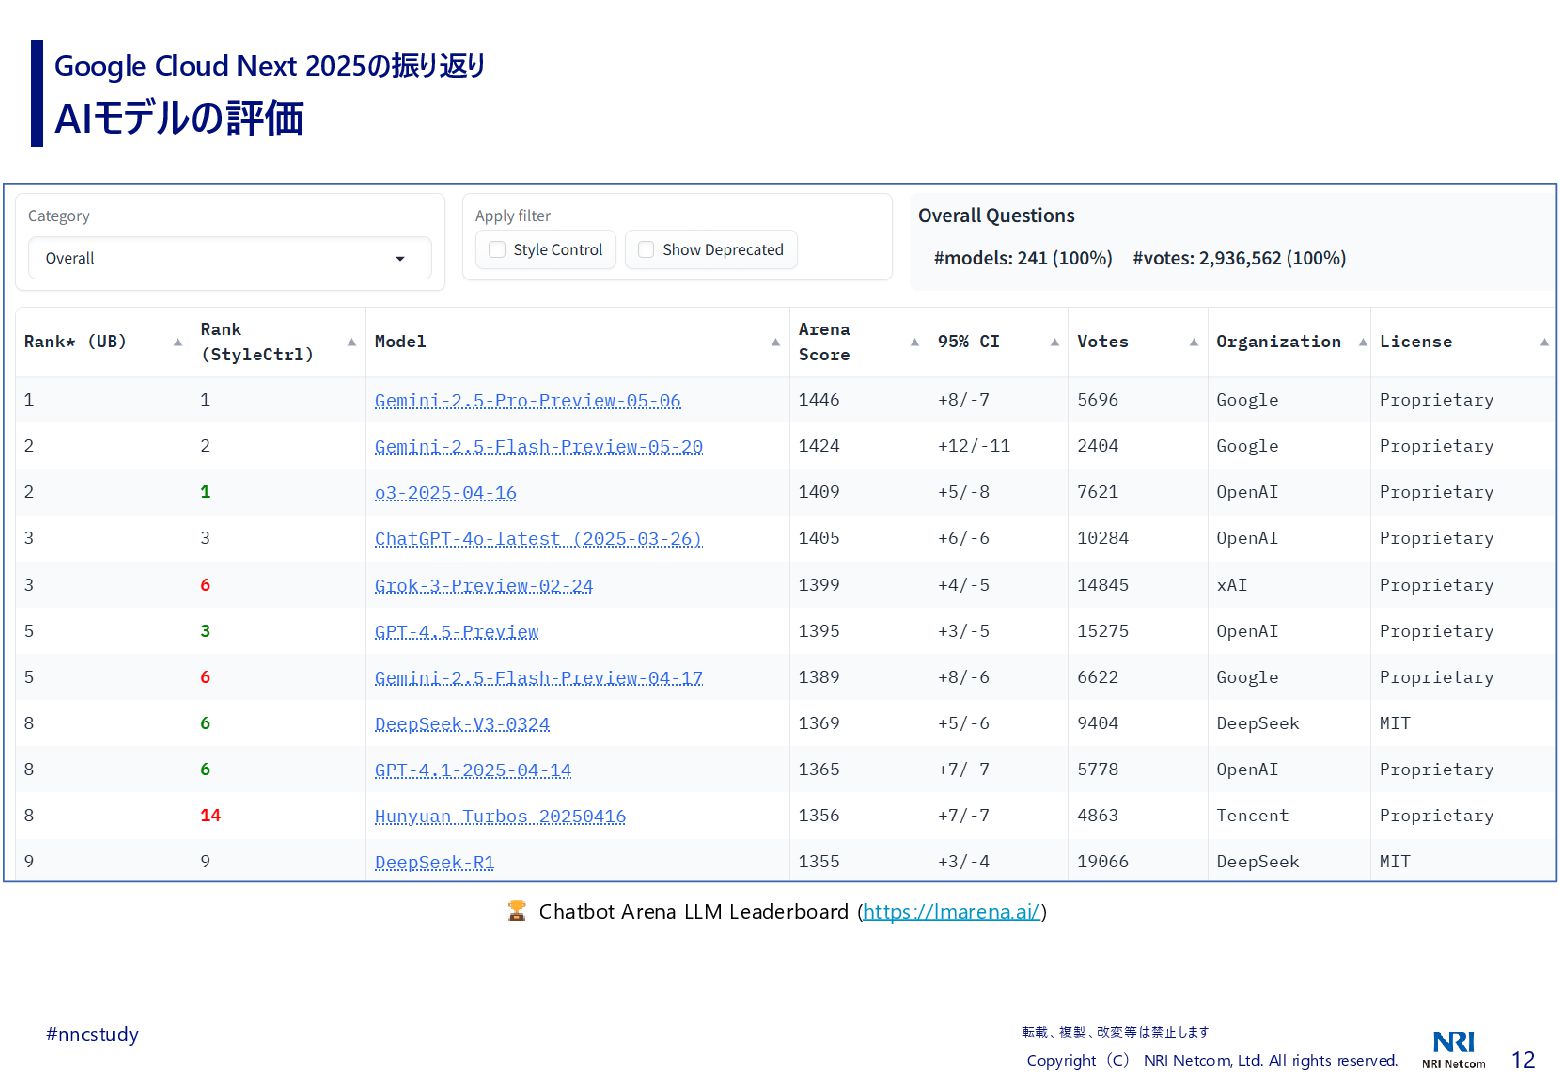Click the Organization column header

click(1278, 342)
